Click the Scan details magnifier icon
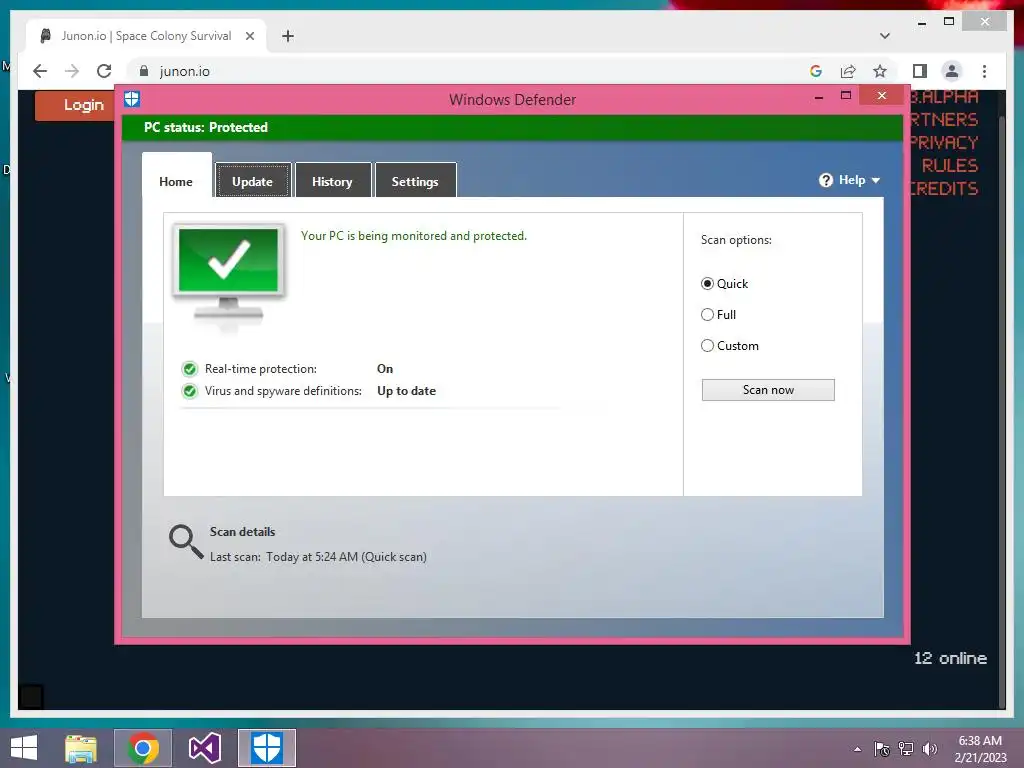 pyautogui.click(x=186, y=542)
